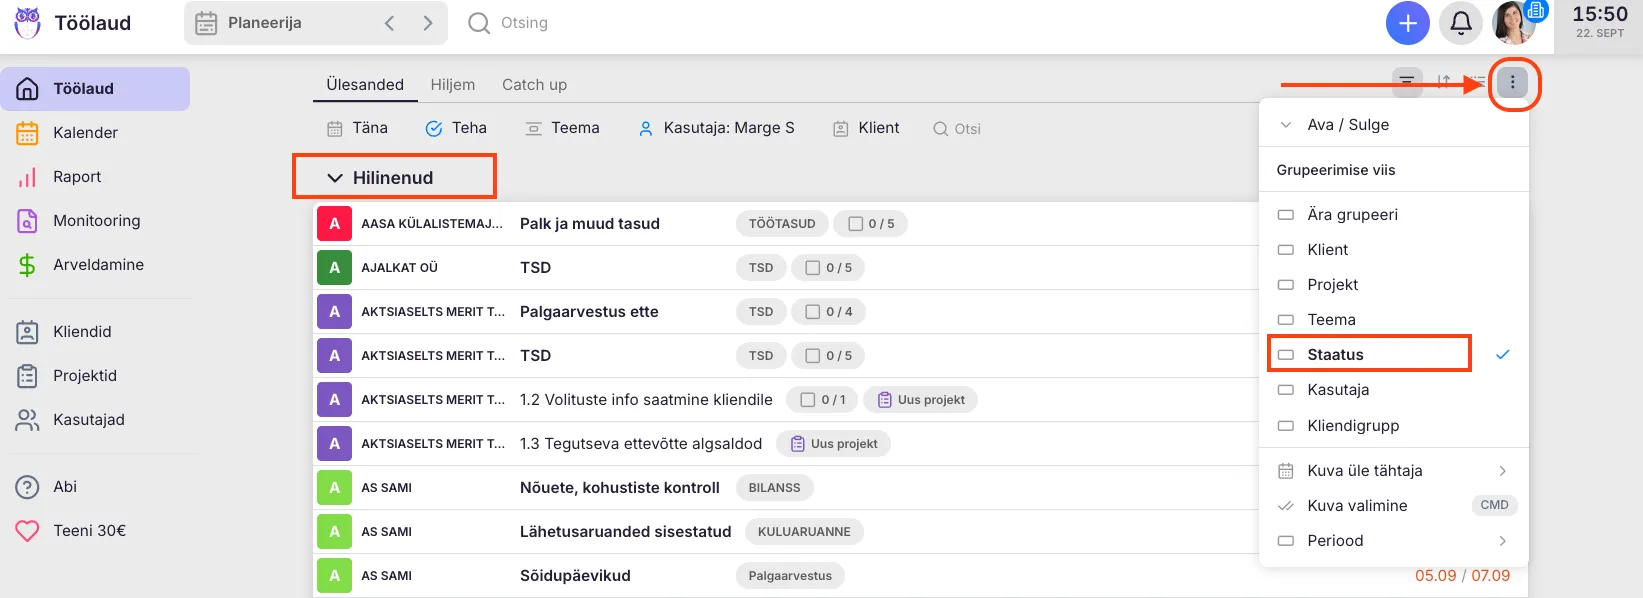Collapse the Hilinenud group

(x=335, y=178)
